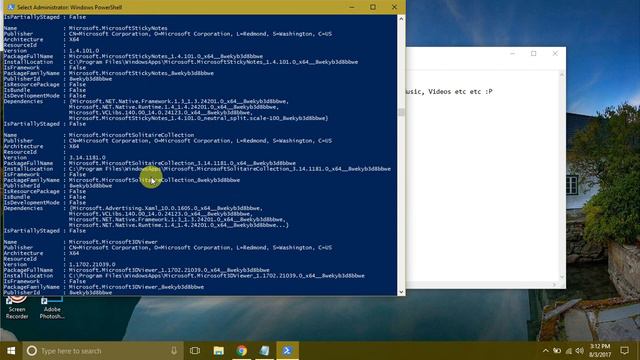Click Notepad scrollbar down arrow
The image size is (640, 360).
(562, 277)
